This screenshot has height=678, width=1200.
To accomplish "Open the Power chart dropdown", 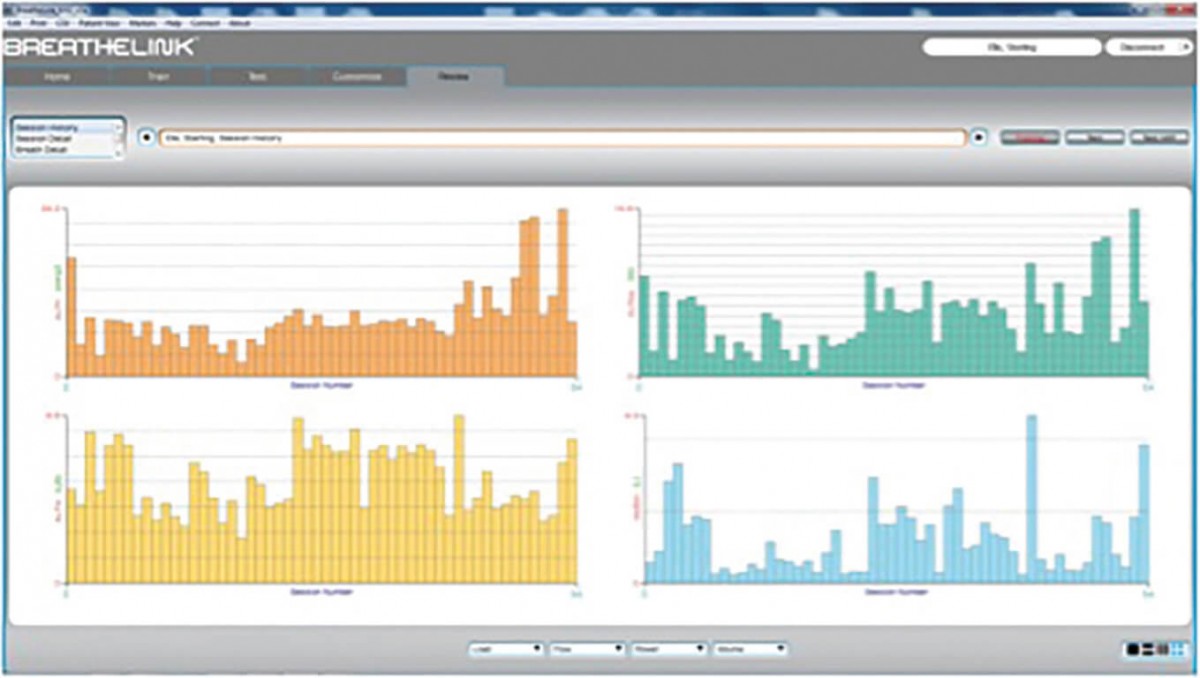I will pyautogui.click(x=669, y=649).
